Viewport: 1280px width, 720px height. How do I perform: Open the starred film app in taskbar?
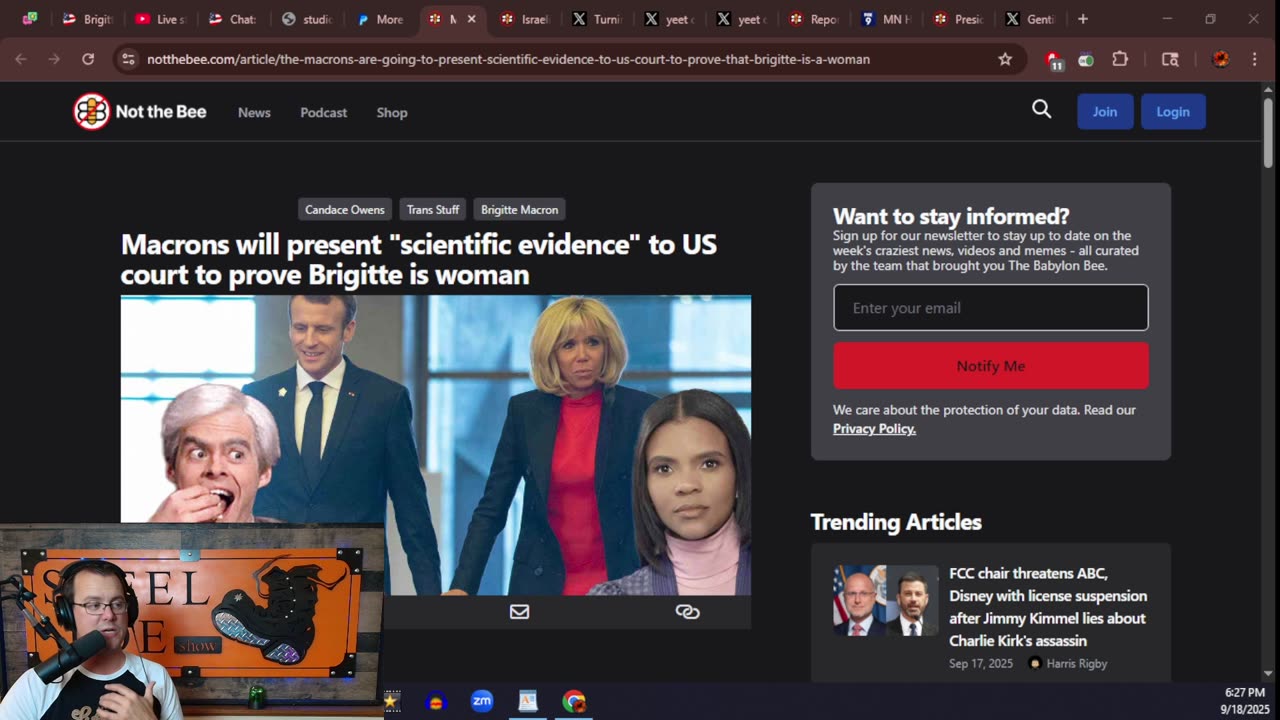pyautogui.click(x=391, y=701)
